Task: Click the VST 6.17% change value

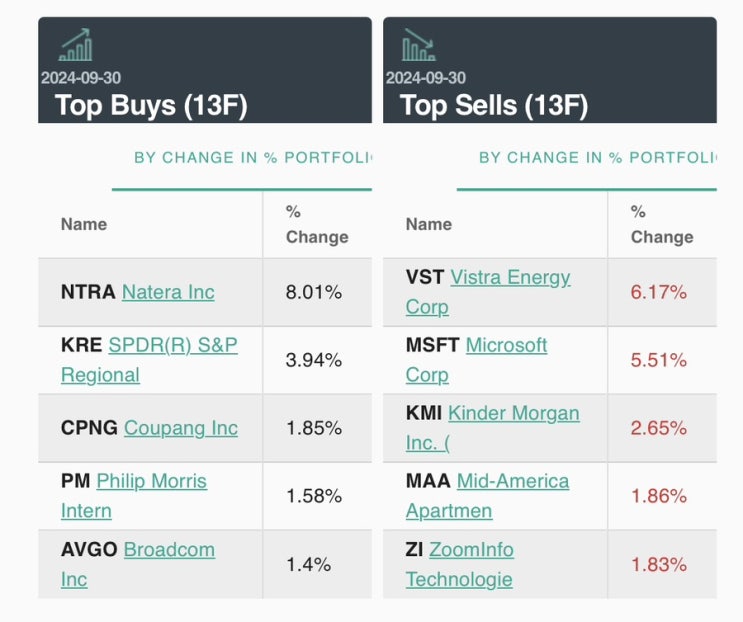Action: 658,292
